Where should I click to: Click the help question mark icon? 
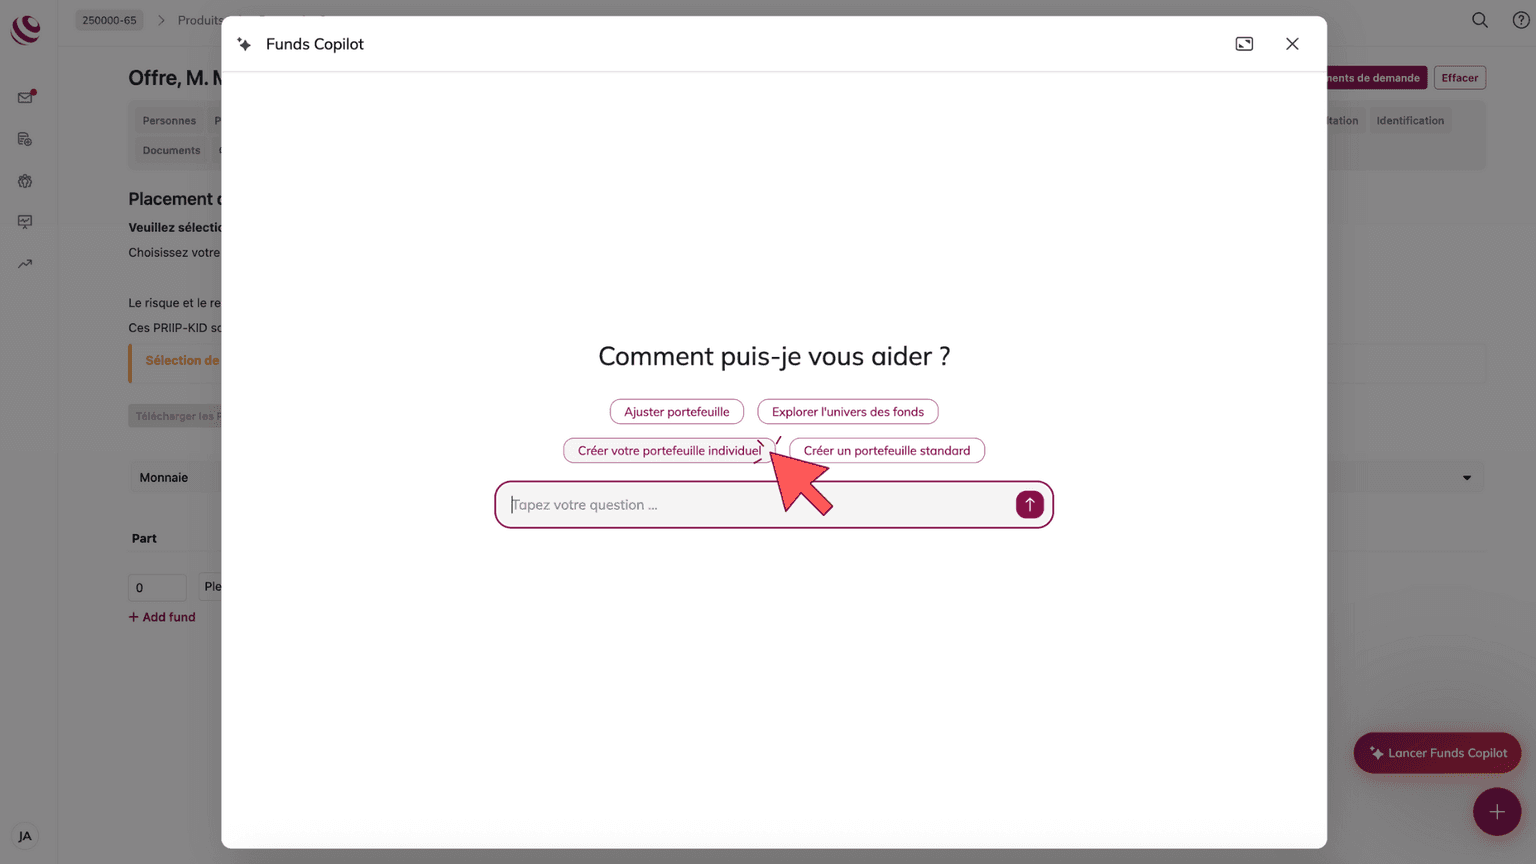pos(1521,20)
